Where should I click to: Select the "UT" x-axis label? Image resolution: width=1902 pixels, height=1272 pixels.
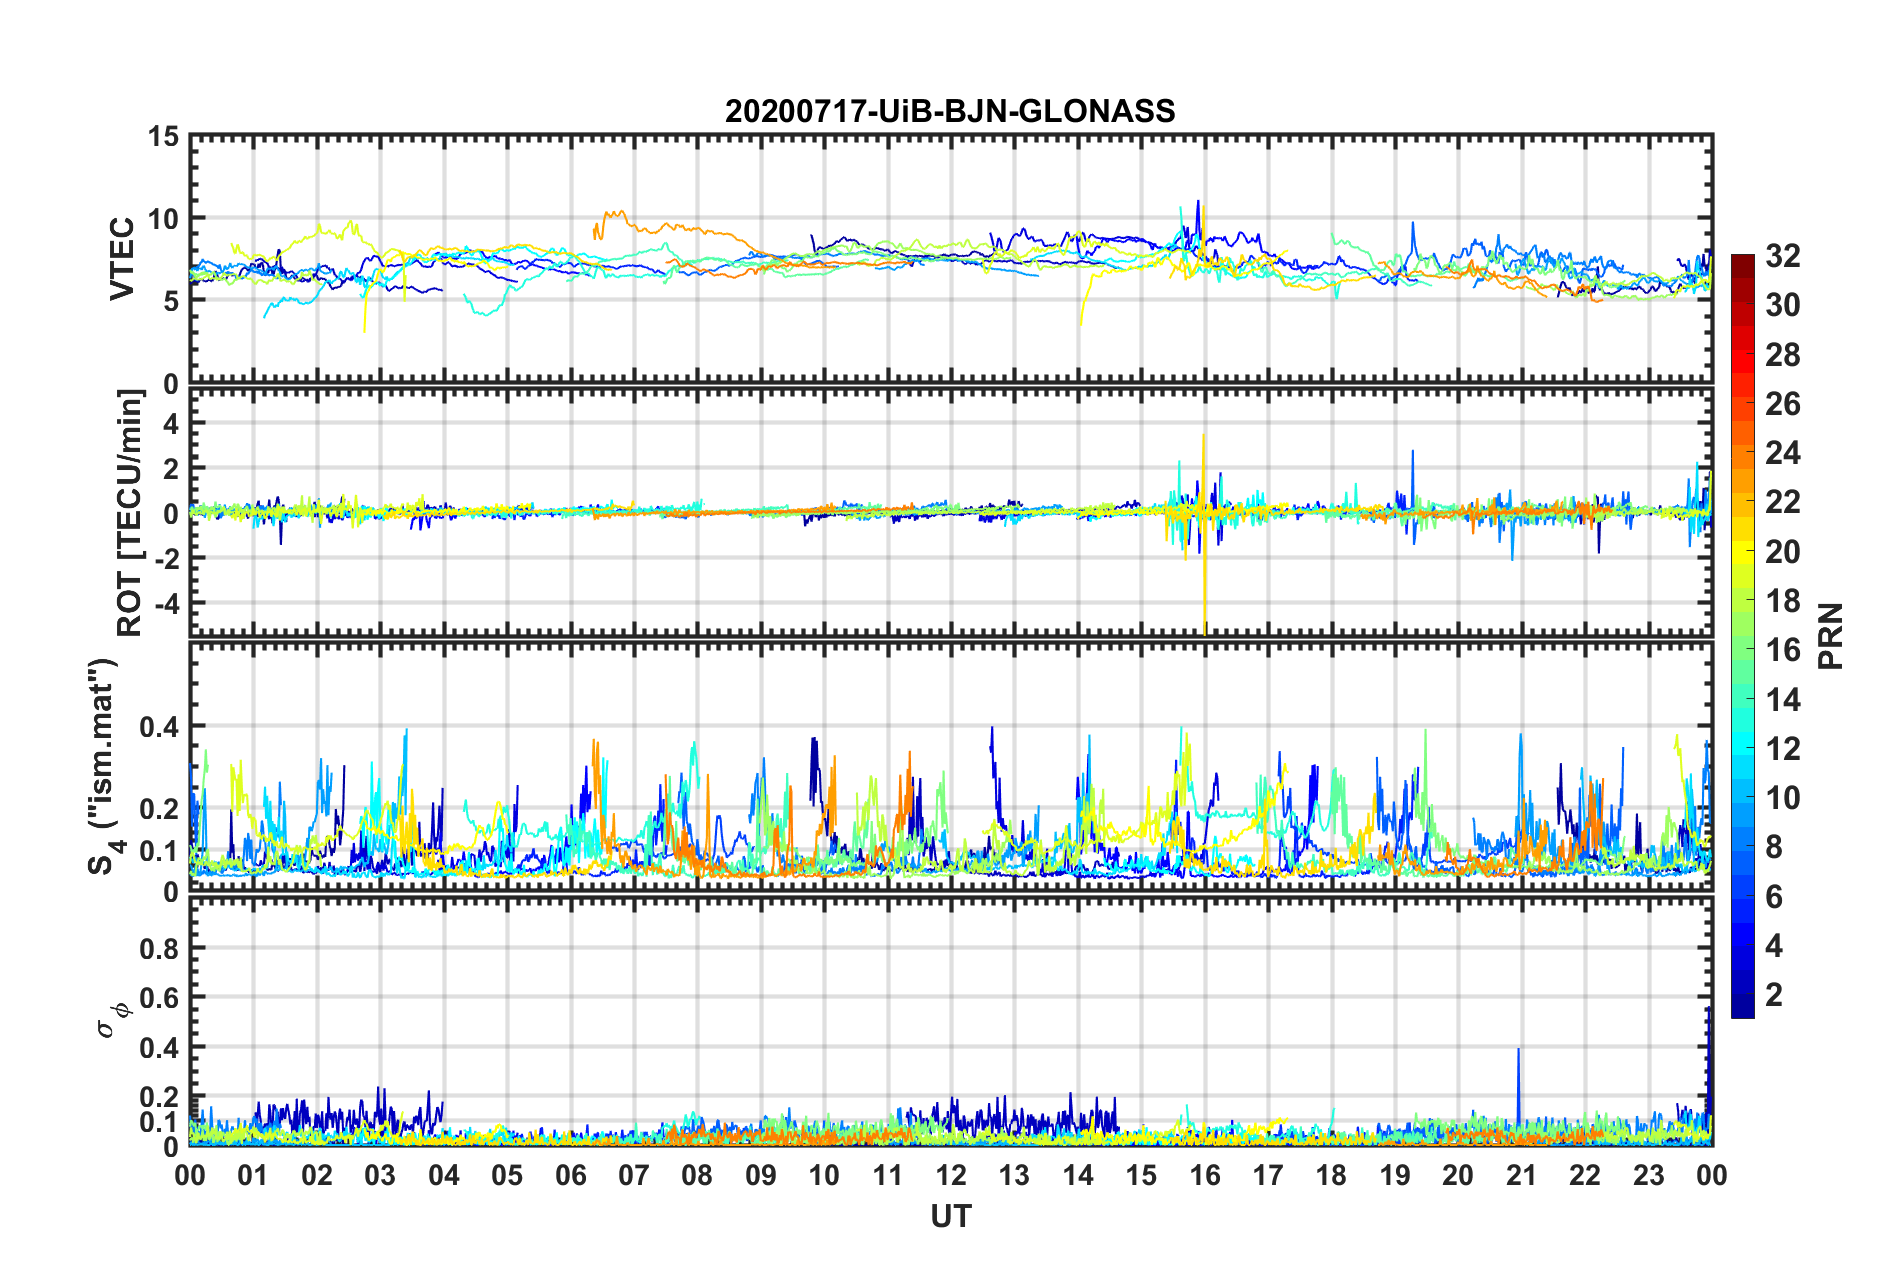tap(951, 1216)
